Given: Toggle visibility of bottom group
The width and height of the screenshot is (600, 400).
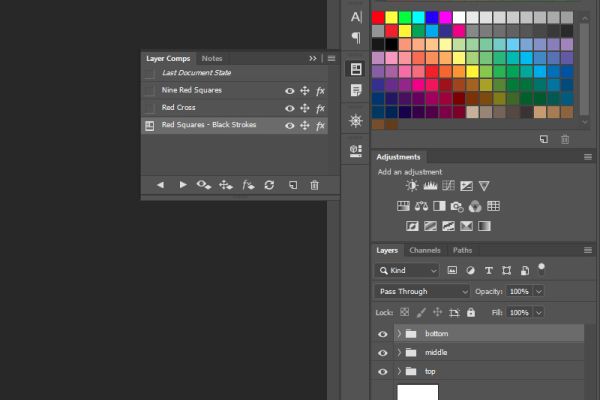Looking at the screenshot, I should point(383,334).
